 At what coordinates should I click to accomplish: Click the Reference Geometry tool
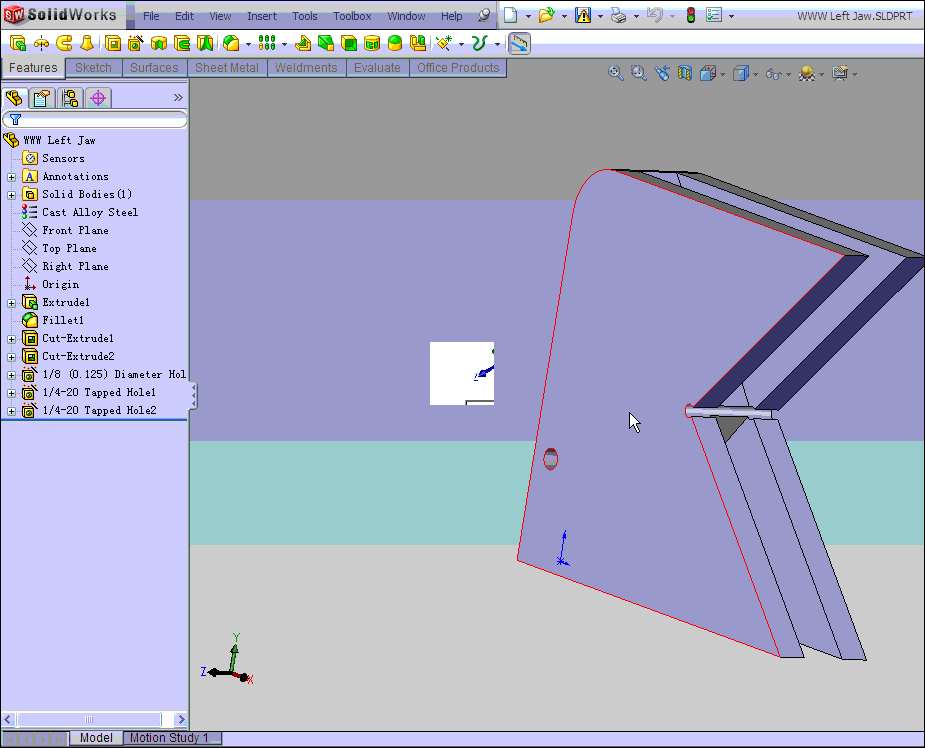tap(444, 43)
